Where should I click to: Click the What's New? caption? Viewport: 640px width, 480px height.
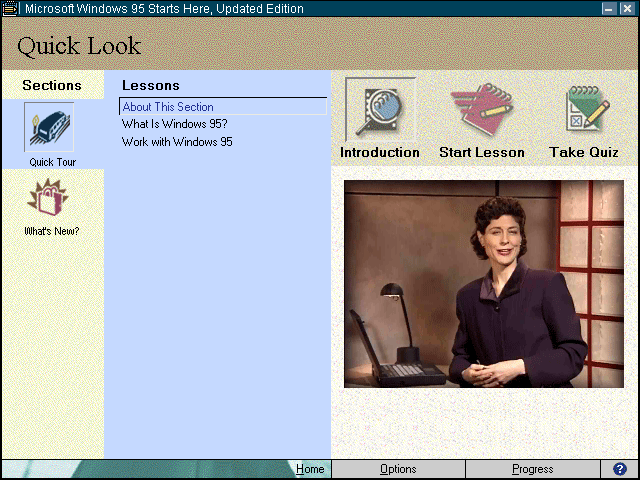click(x=52, y=231)
